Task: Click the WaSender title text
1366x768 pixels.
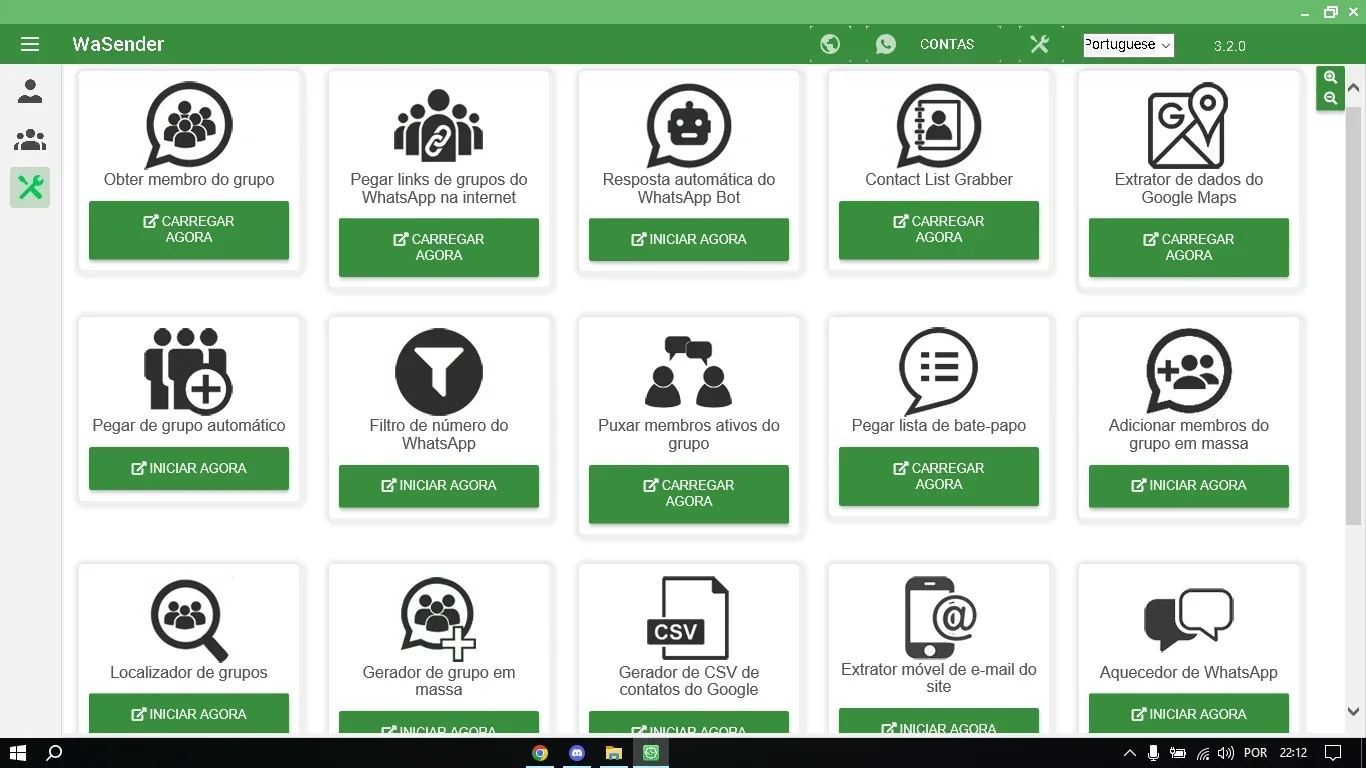Action: click(x=118, y=44)
